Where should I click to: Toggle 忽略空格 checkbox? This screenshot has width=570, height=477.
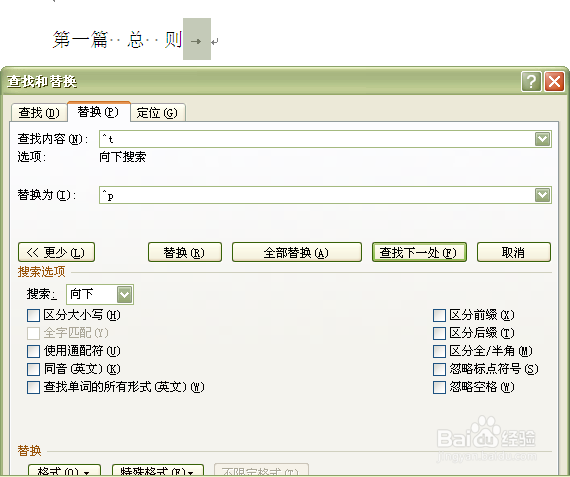point(439,387)
